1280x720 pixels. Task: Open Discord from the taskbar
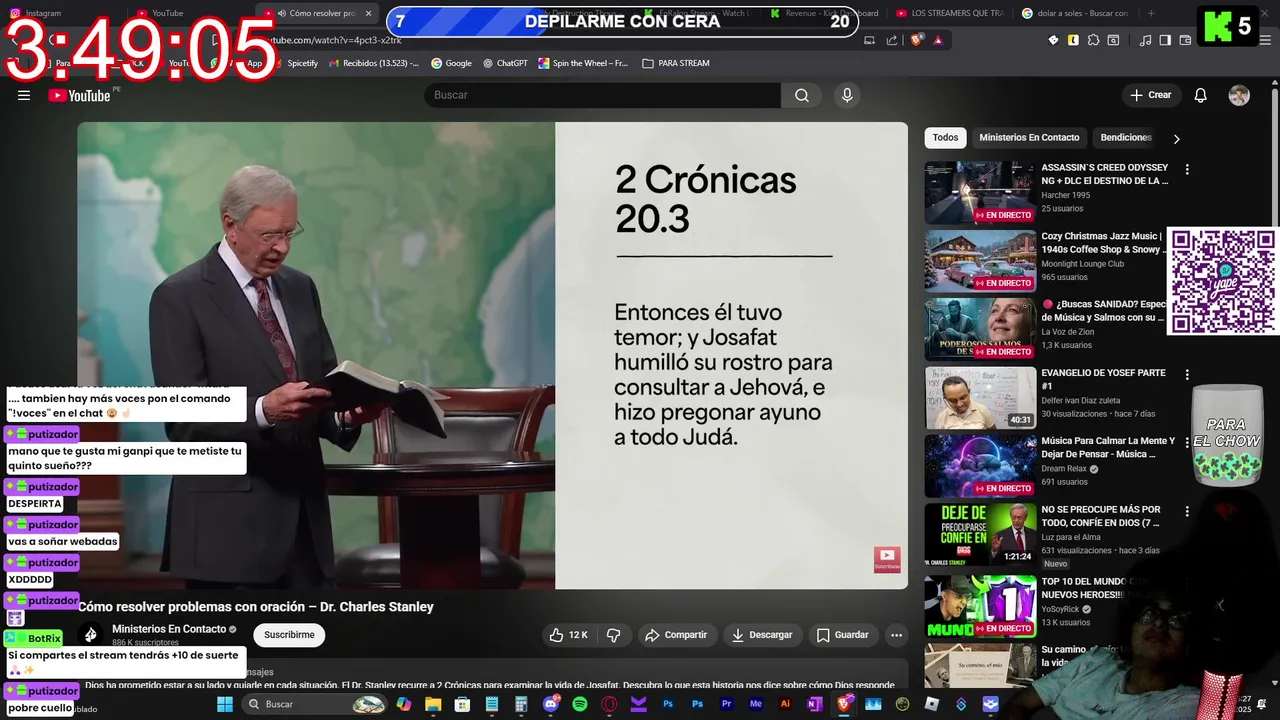click(551, 705)
